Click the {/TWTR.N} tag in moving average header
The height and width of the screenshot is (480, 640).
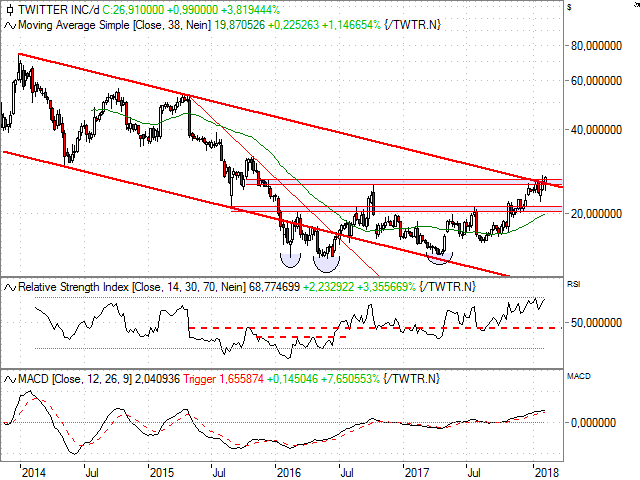tap(413, 25)
